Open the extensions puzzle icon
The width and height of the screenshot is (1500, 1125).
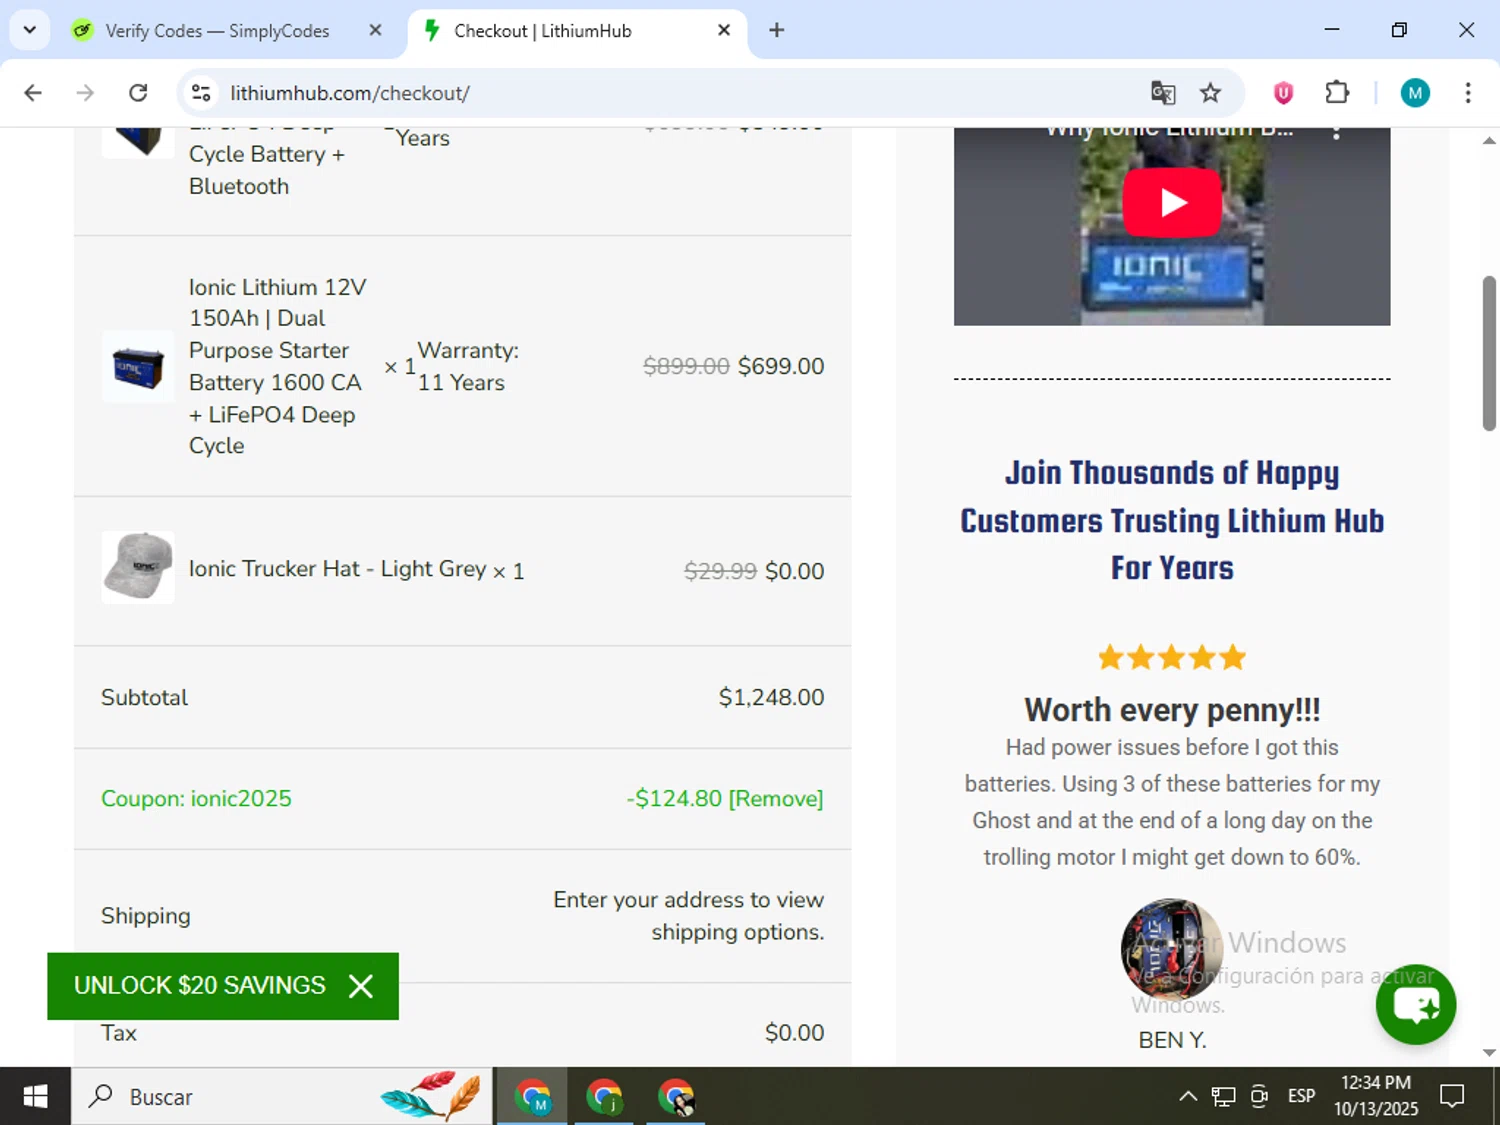1337,93
